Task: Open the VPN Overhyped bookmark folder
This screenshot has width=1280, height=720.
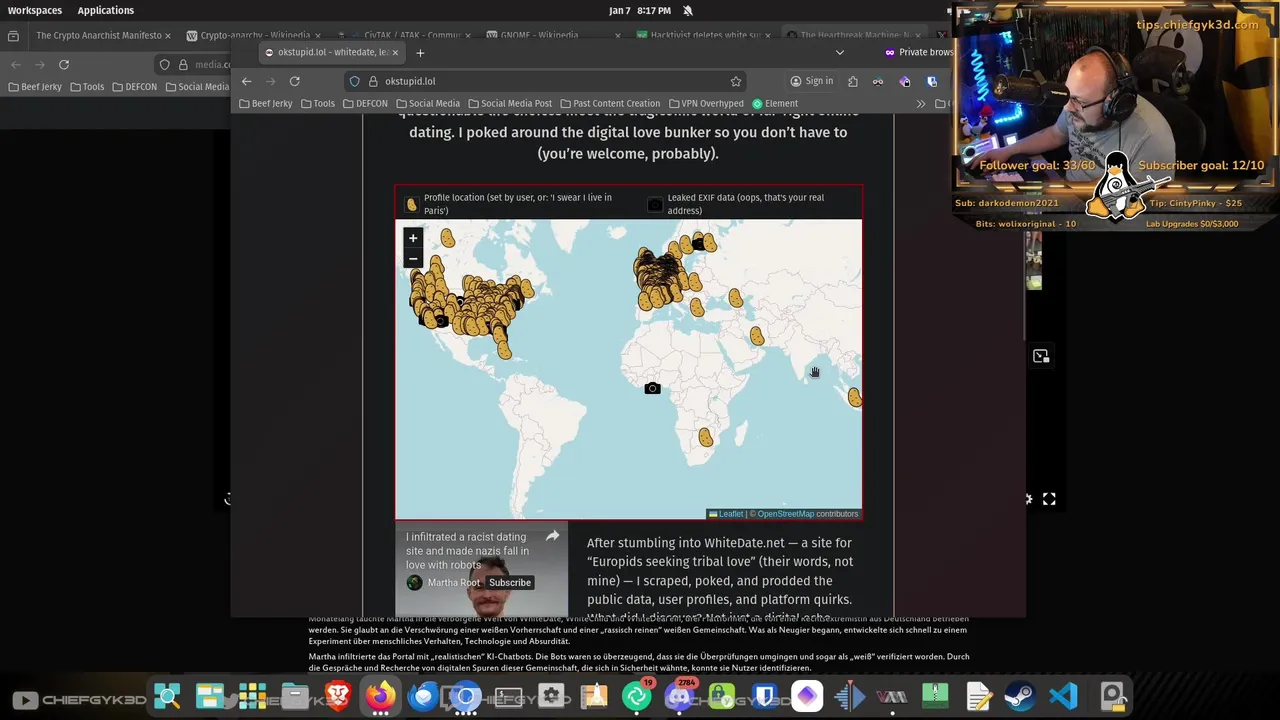Action: [x=706, y=103]
